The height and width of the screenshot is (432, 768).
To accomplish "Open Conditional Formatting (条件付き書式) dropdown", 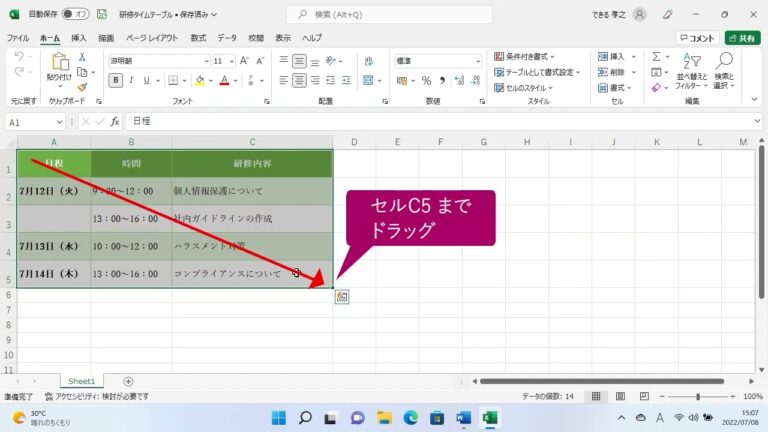I will [524, 57].
